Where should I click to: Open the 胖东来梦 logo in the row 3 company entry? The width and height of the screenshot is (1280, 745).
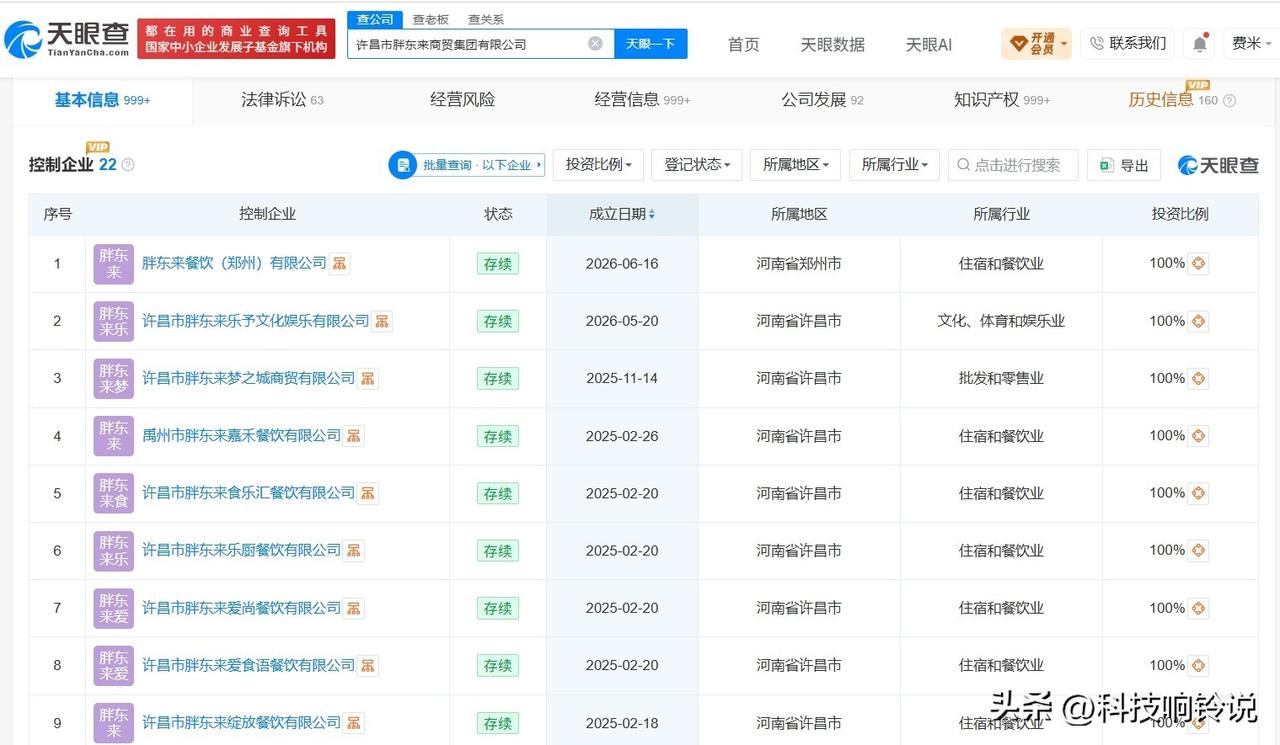(x=113, y=379)
